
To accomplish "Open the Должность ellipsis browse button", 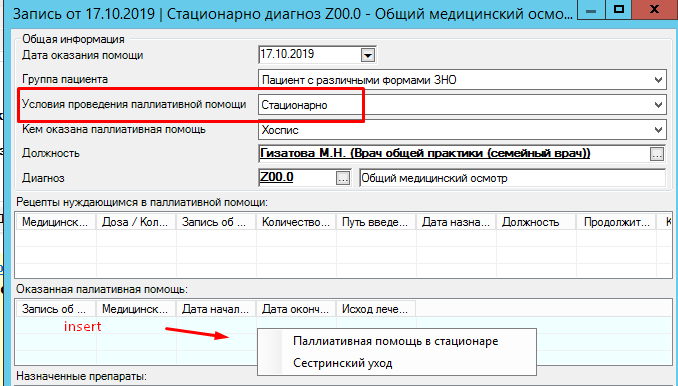I will (x=657, y=154).
